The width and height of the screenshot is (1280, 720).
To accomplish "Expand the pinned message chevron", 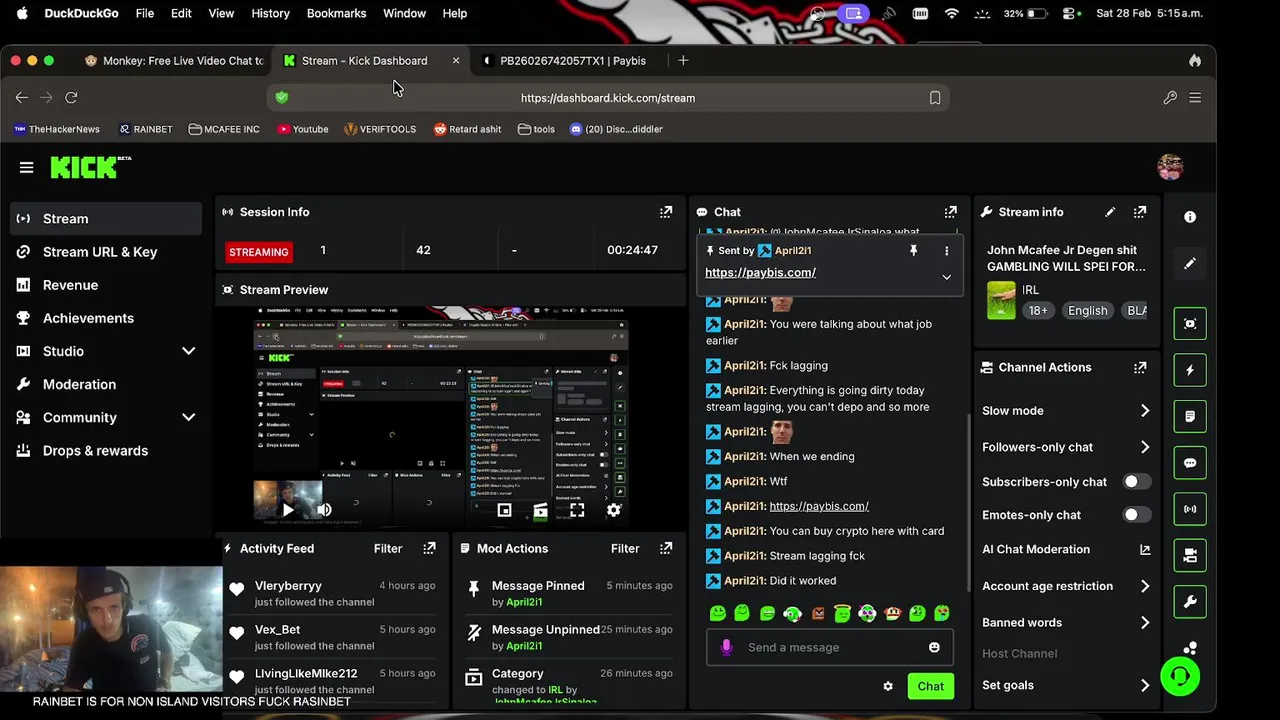I will (946, 277).
